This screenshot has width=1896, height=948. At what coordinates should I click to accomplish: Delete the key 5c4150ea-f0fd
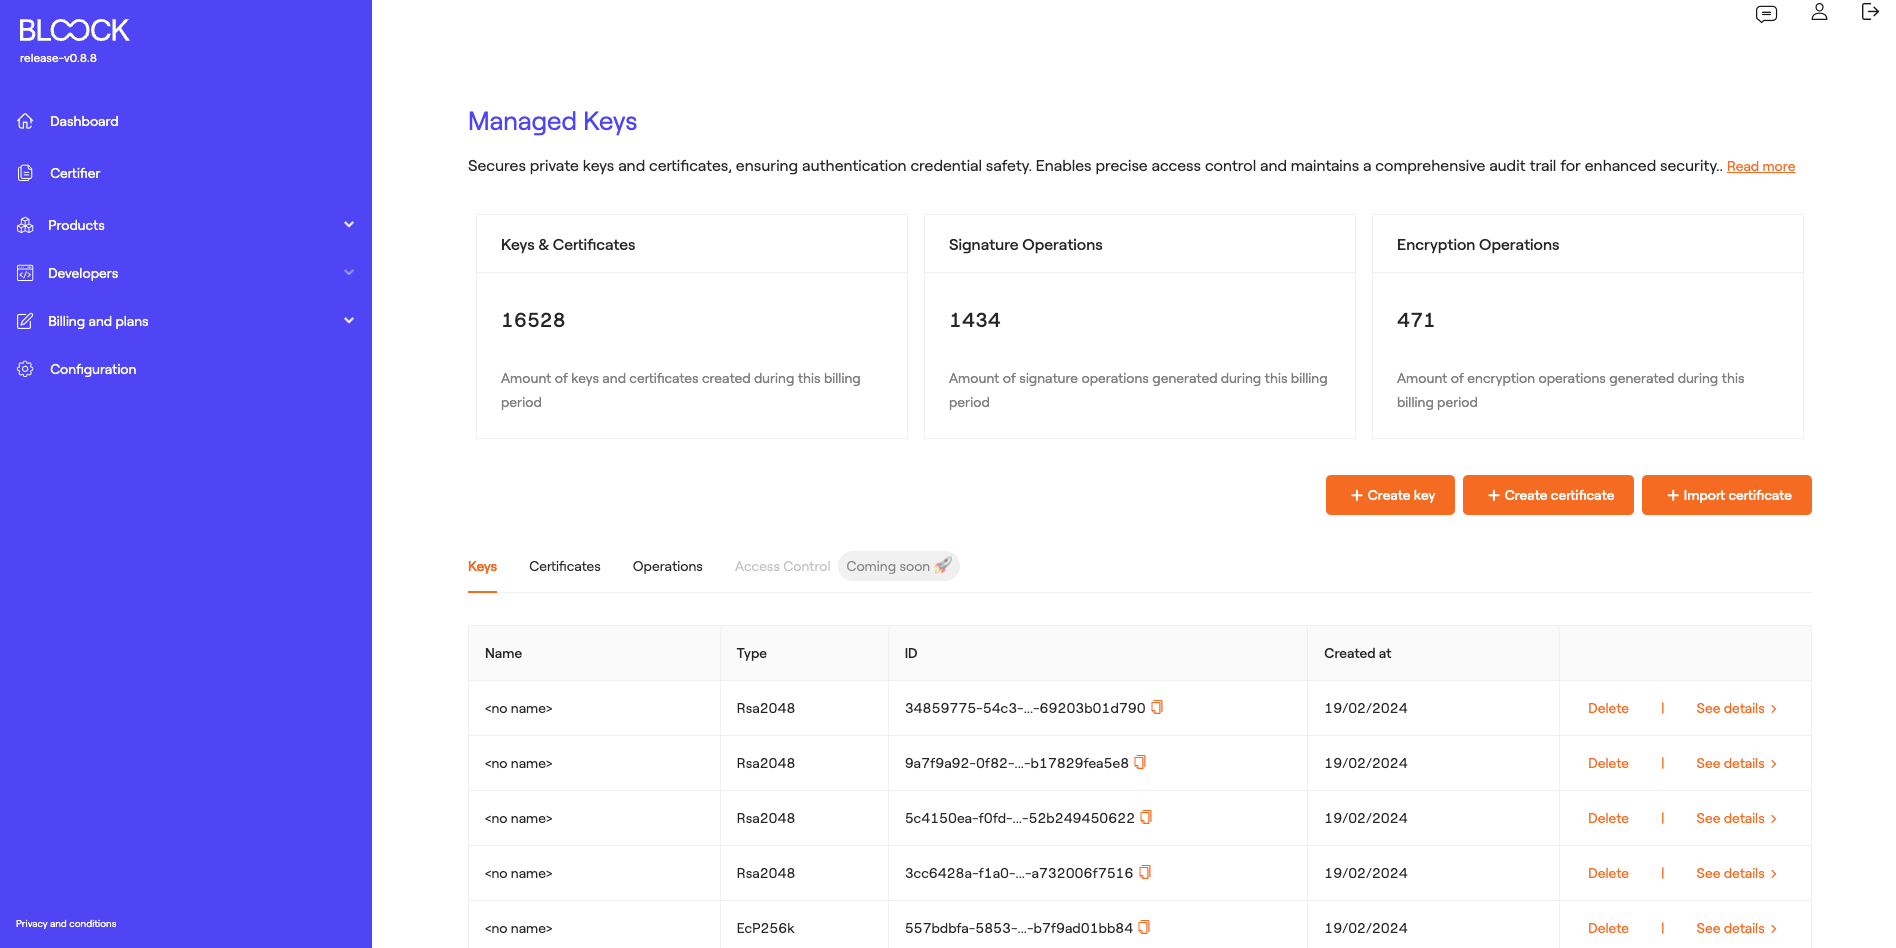pyautogui.click(x=1608, y=818)
